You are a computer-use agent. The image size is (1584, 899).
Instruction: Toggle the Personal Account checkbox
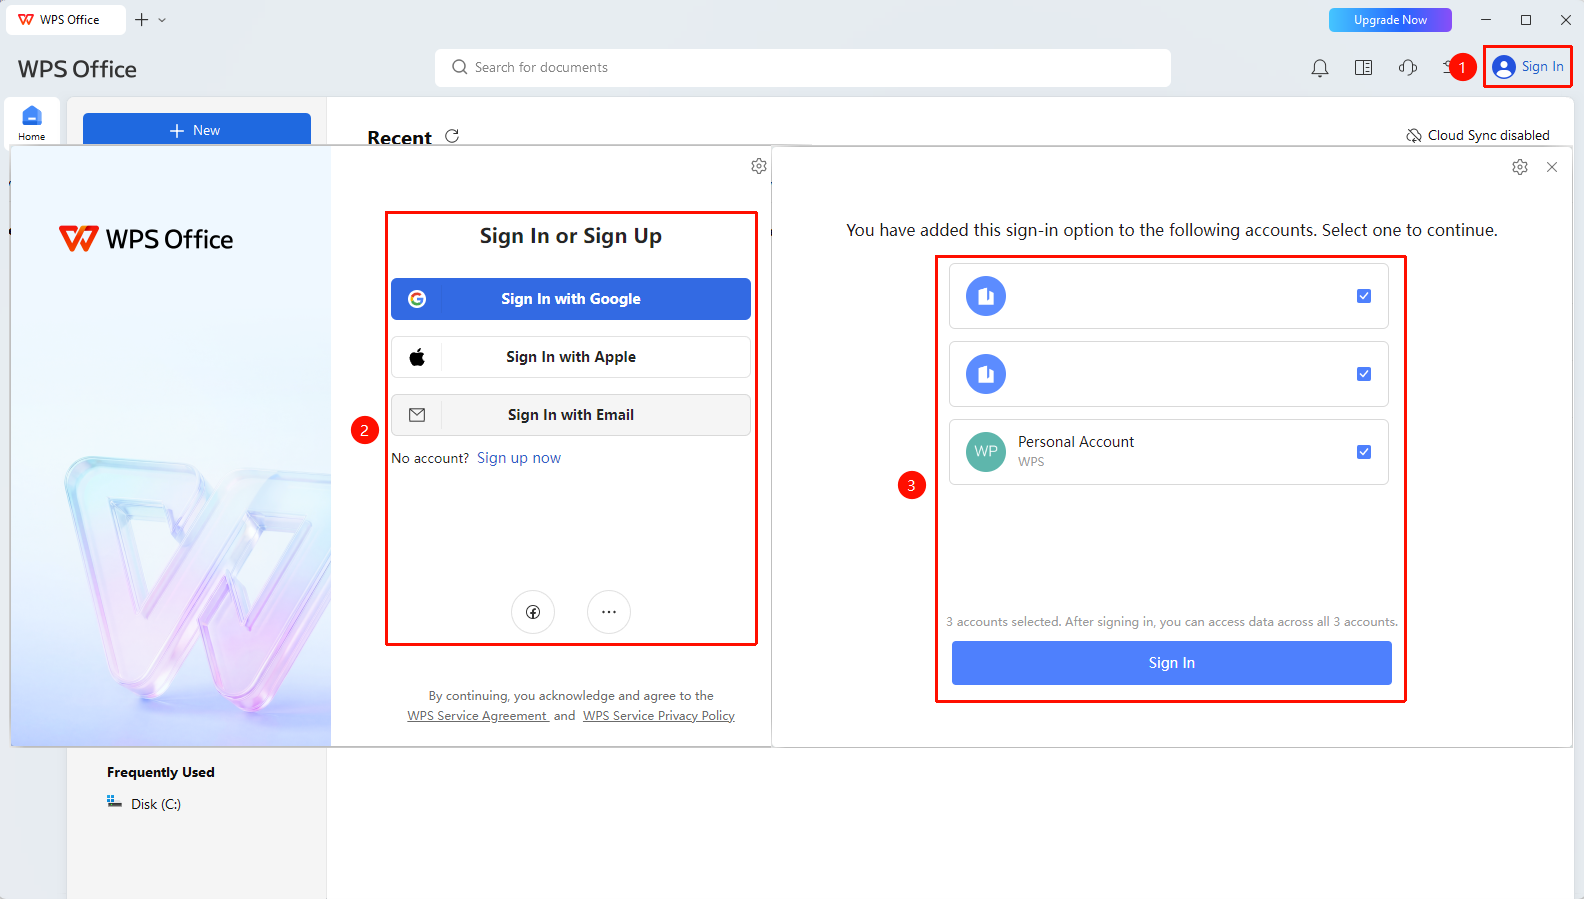[x=1364, y=452]
